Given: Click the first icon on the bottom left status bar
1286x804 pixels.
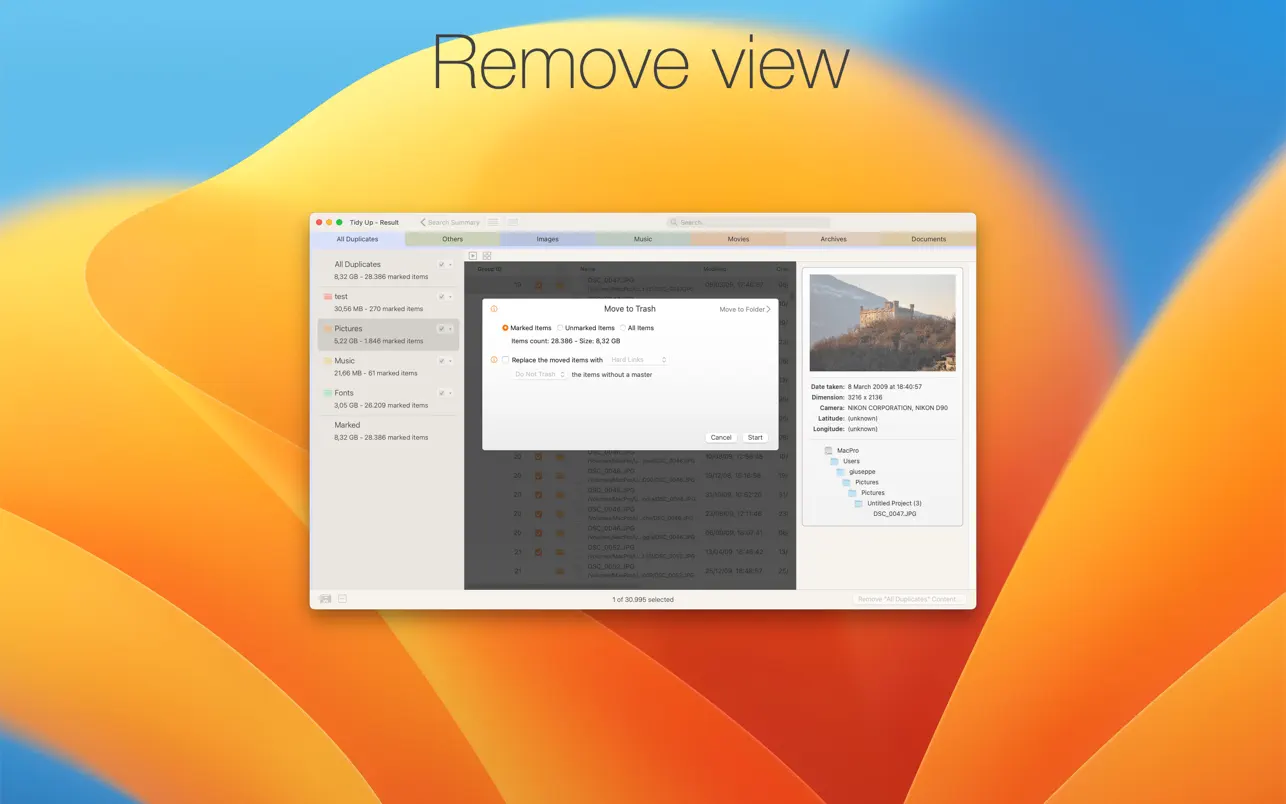Looking at the screenshot, I should coord(325,599).
